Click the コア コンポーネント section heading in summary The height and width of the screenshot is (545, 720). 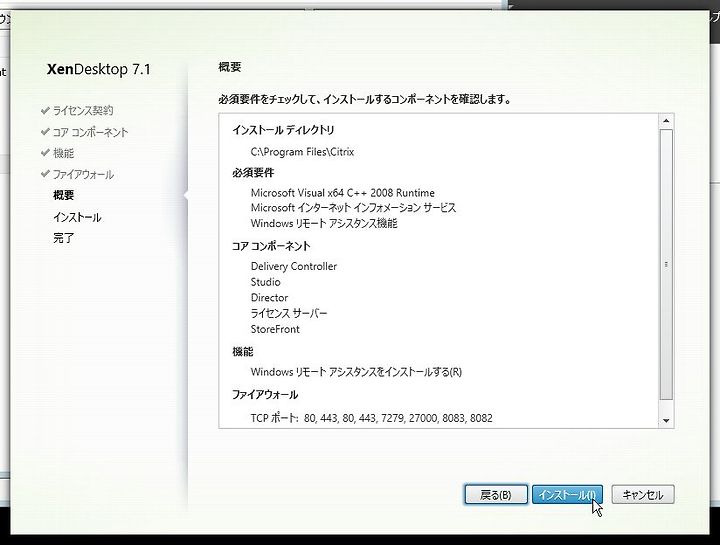point(271,246)
